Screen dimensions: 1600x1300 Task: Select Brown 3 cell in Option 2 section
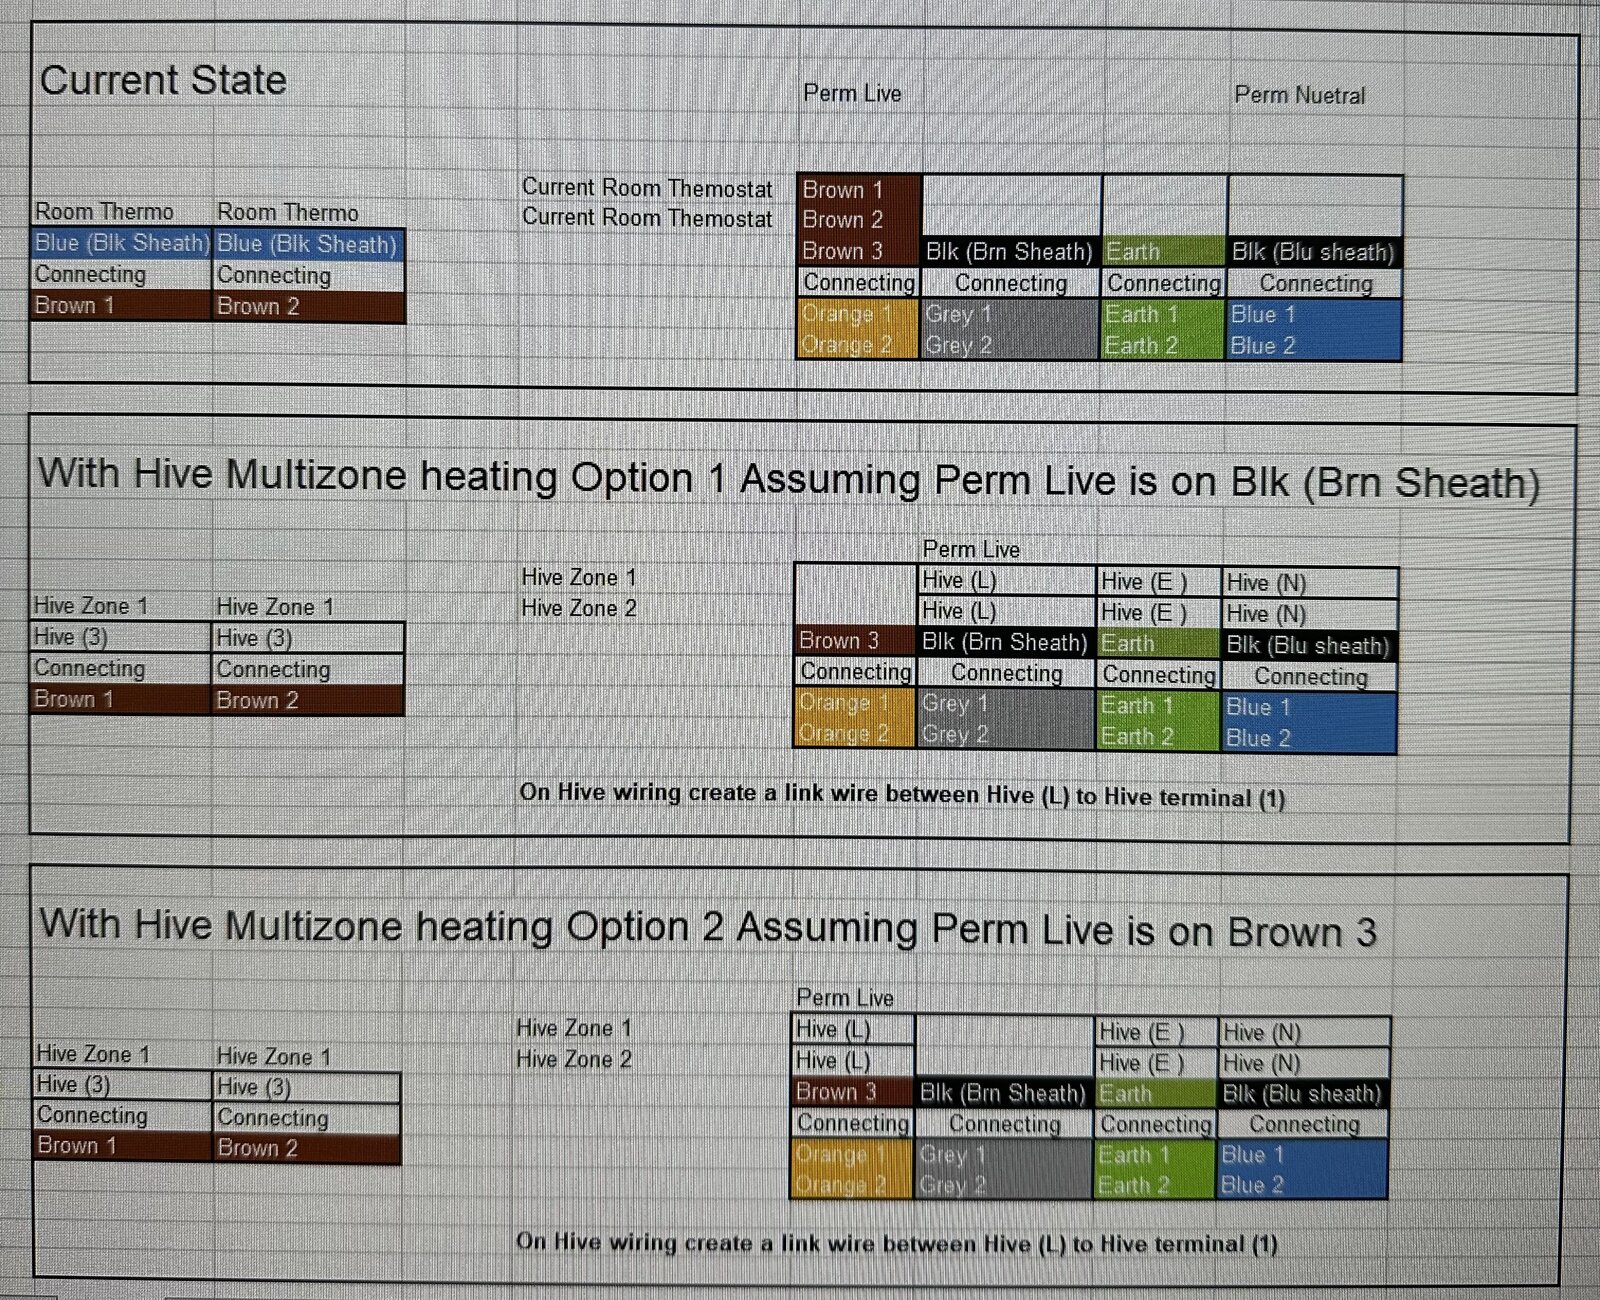[836, 1091]
